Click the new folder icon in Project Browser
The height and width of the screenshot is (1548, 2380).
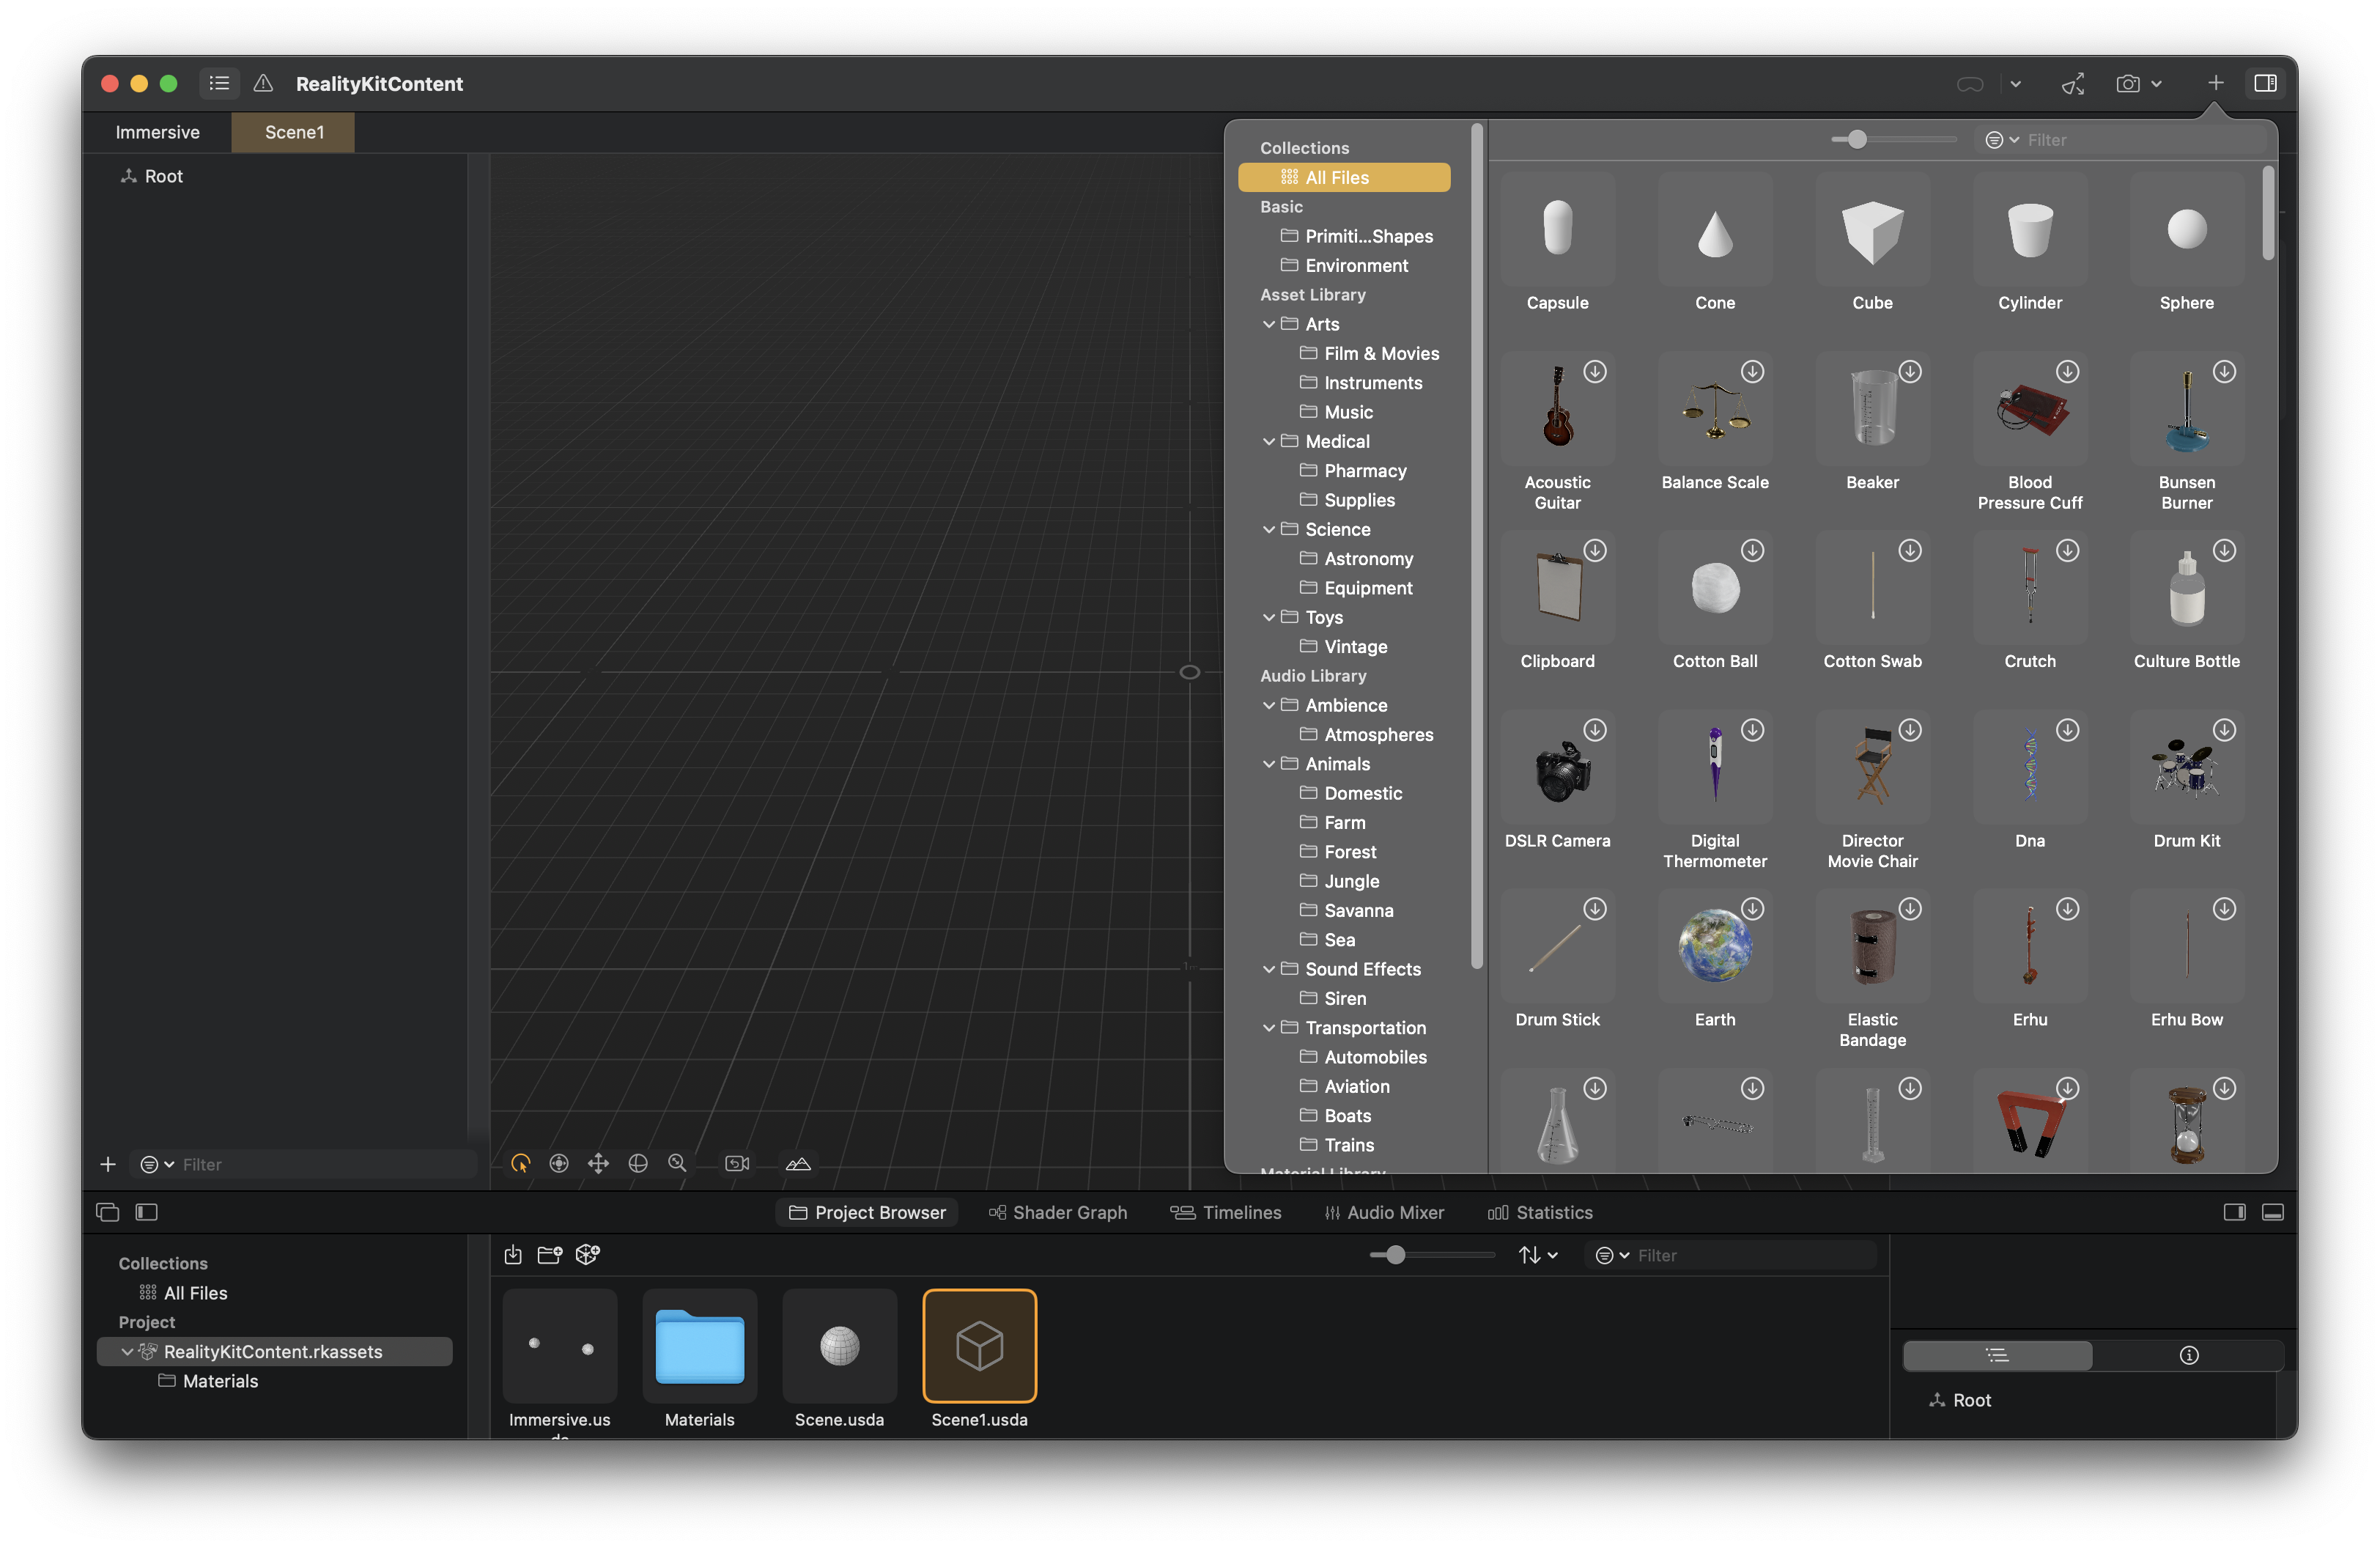click(549, 1255)
